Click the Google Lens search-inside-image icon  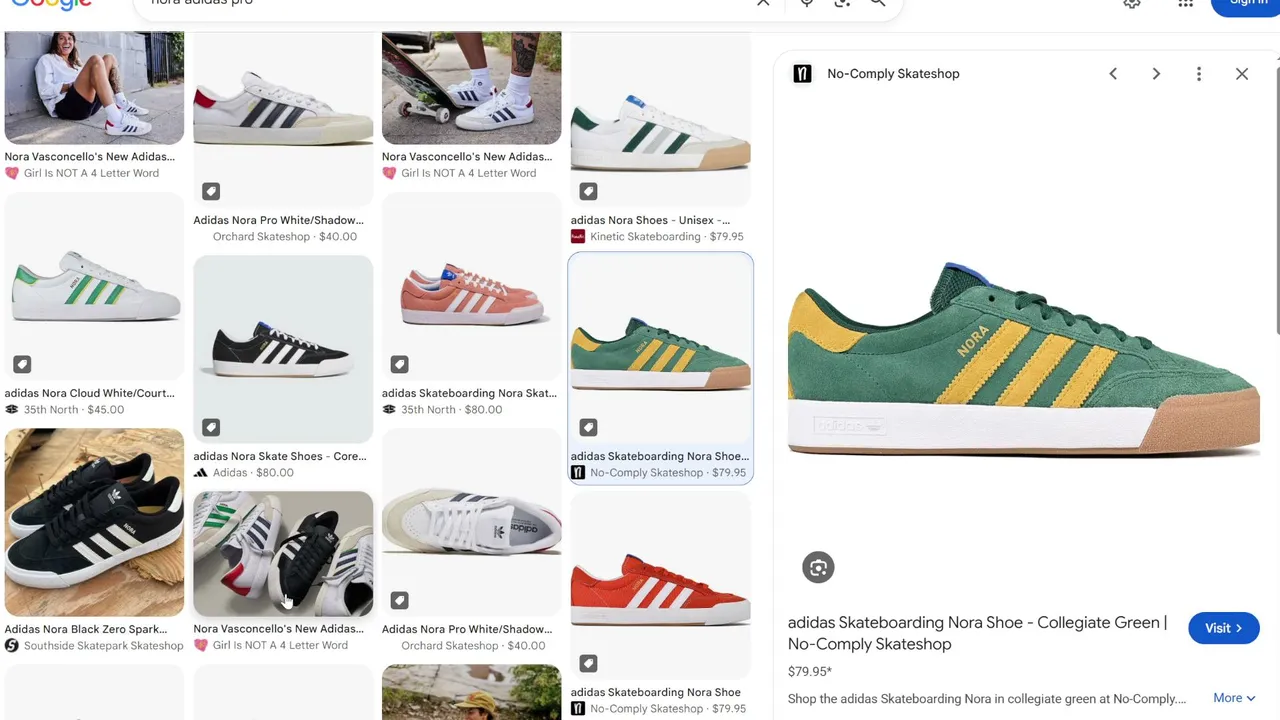coord(818,568)
